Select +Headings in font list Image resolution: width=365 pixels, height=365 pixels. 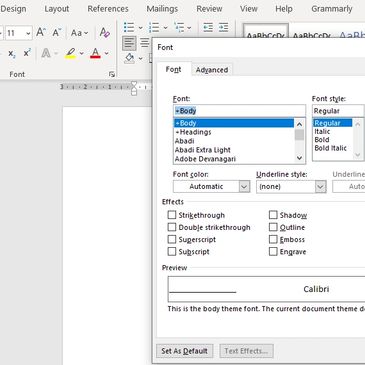pyautogui.click(x=234, y=132)
